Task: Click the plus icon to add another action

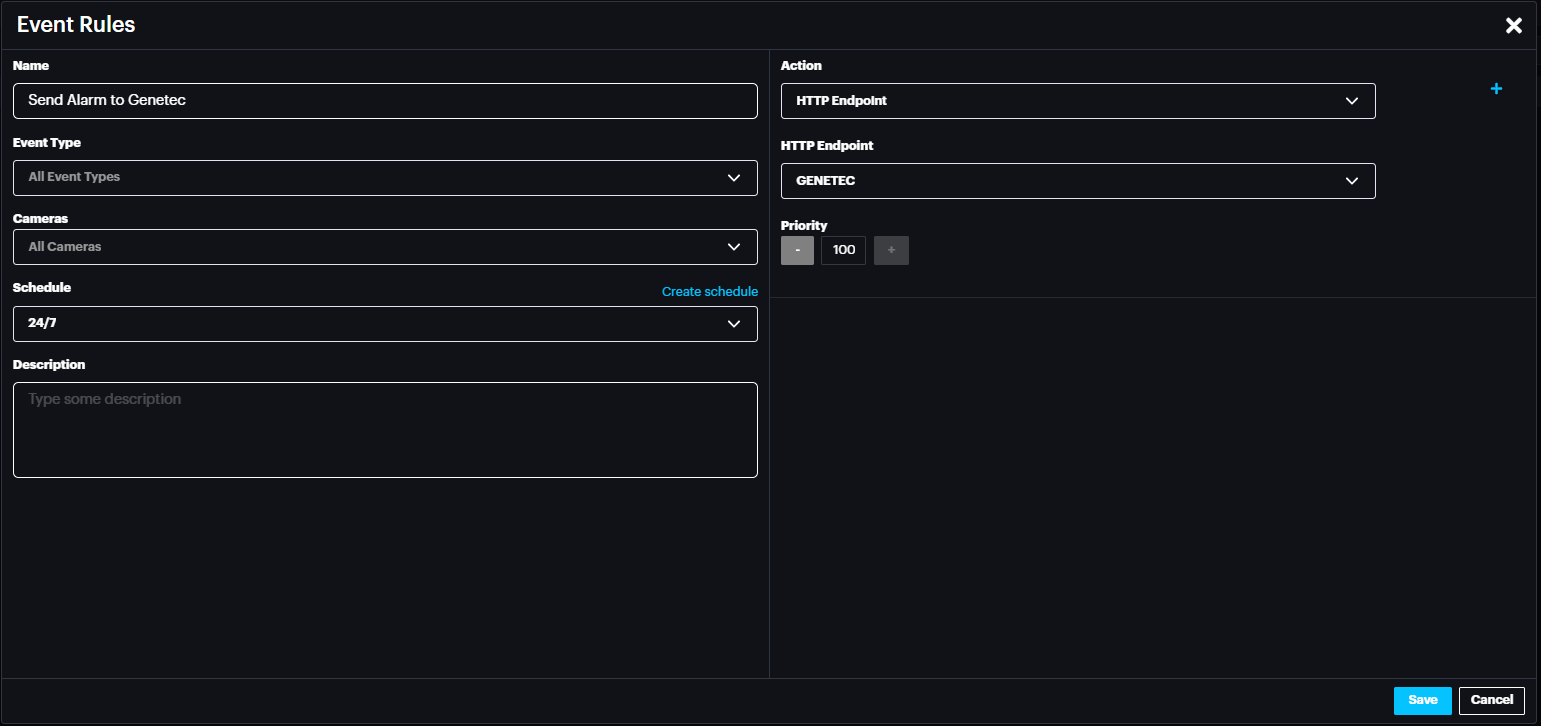Action: (1496, 89)
